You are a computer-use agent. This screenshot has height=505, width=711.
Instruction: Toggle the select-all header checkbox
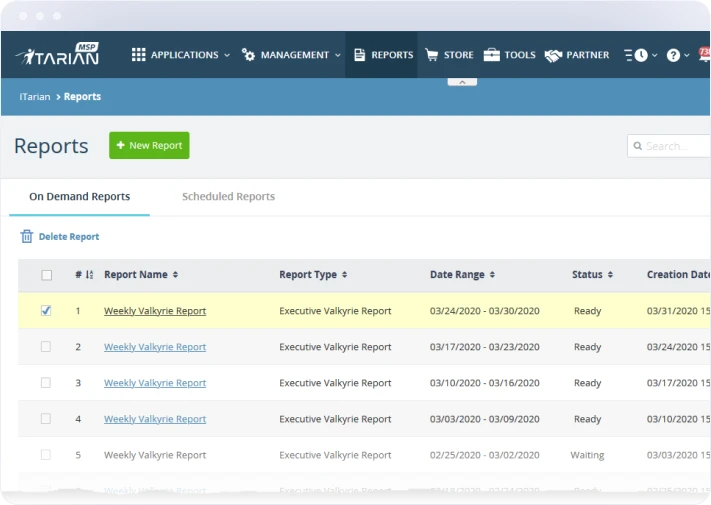[x=46, y=275]
